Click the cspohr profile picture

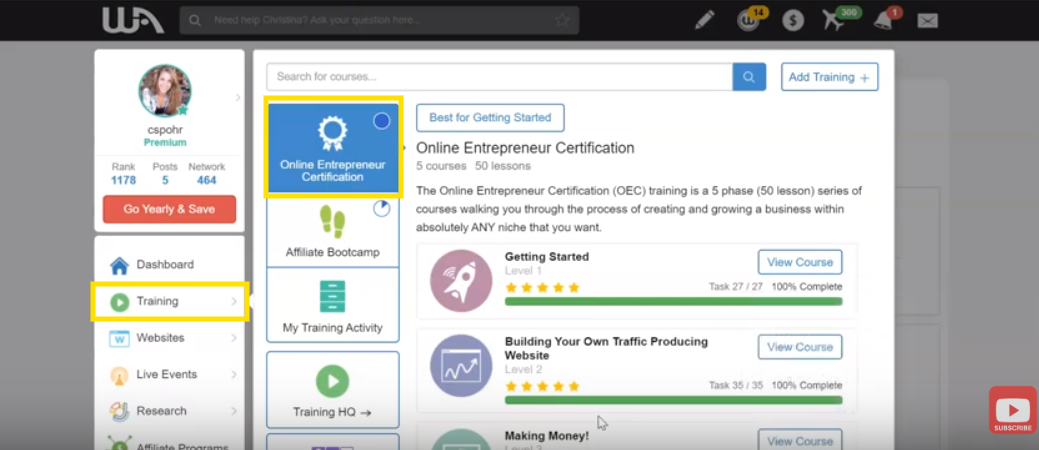(x=165, y=91)
